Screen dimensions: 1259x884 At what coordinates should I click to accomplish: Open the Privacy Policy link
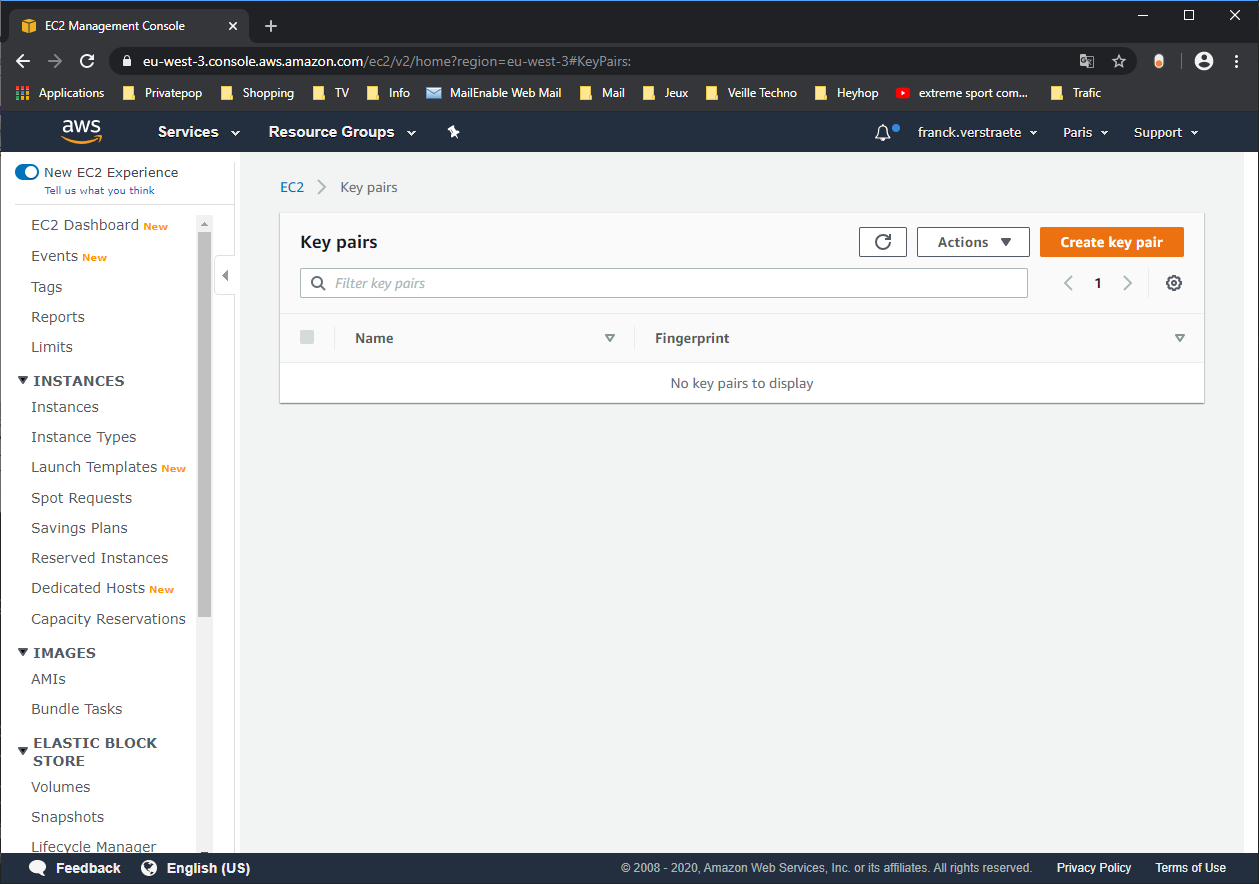coord(1094,868)
